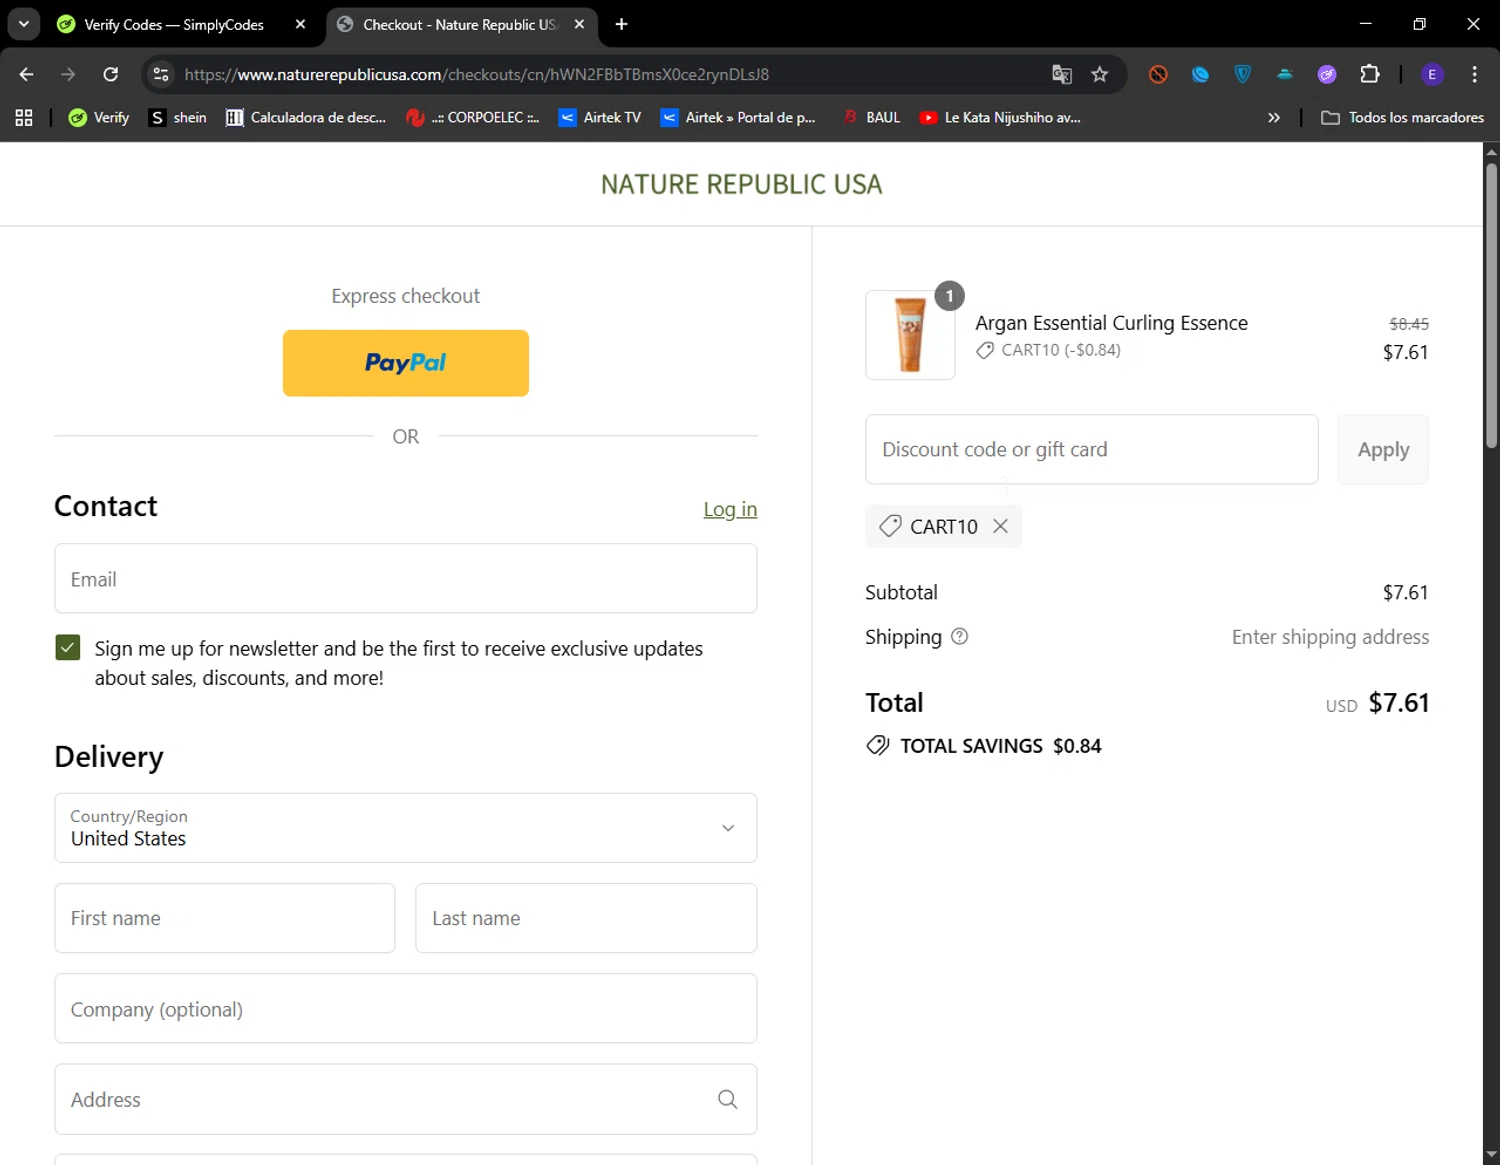Viewport: 1500px width, 1165px height.
Task: Reload the checkout page
Action: click(111, 74)
